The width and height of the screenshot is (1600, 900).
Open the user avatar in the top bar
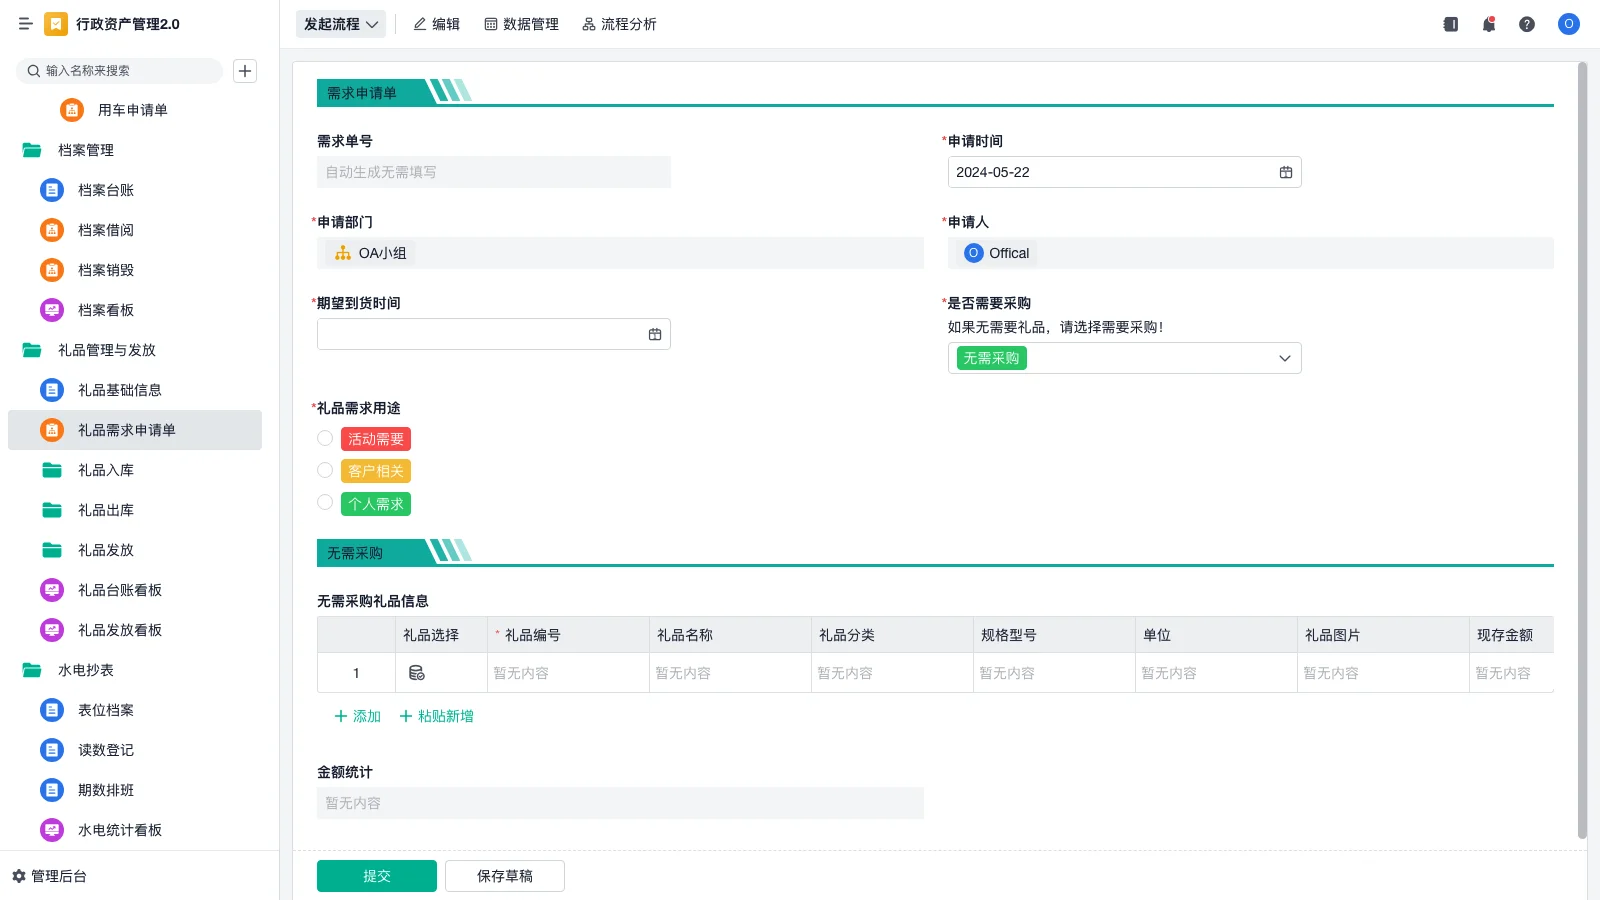[x=1569, y=24]
